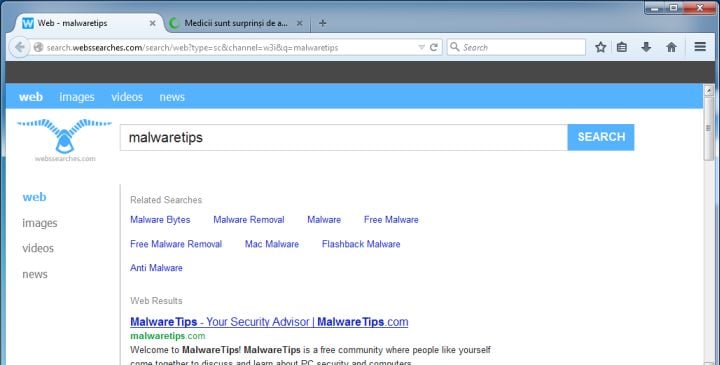This screenshot has height=365, width=720.
Task: Click the globe site identity icon
Action: tap(39, 47)
